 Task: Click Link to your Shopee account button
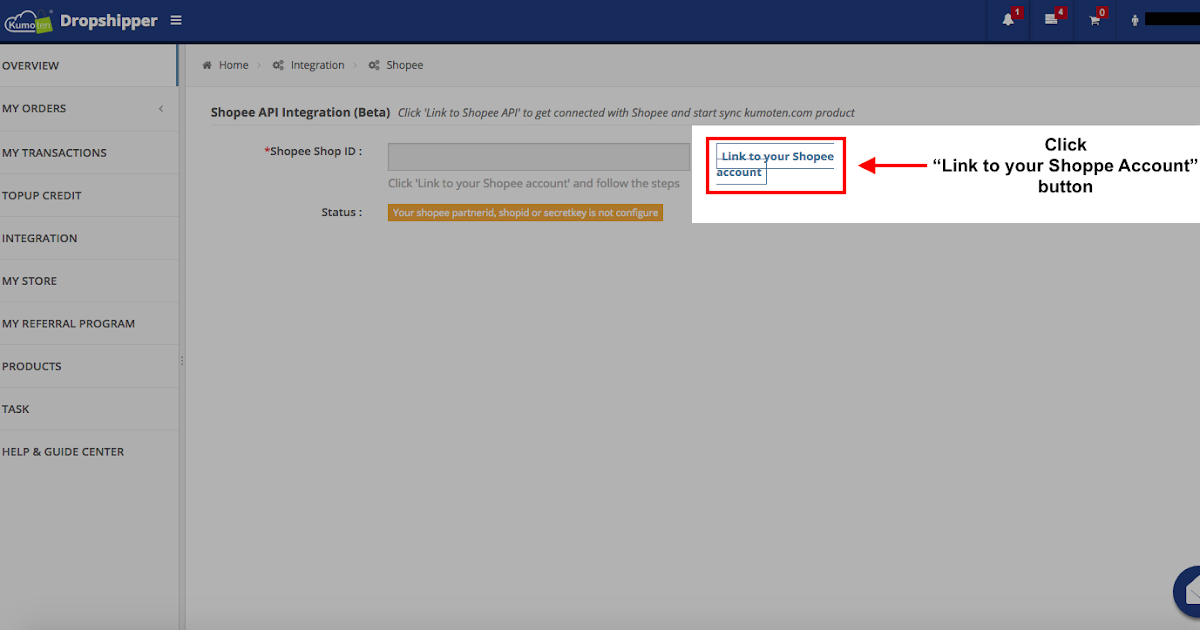pyautogui.click(x=775, y=164)
